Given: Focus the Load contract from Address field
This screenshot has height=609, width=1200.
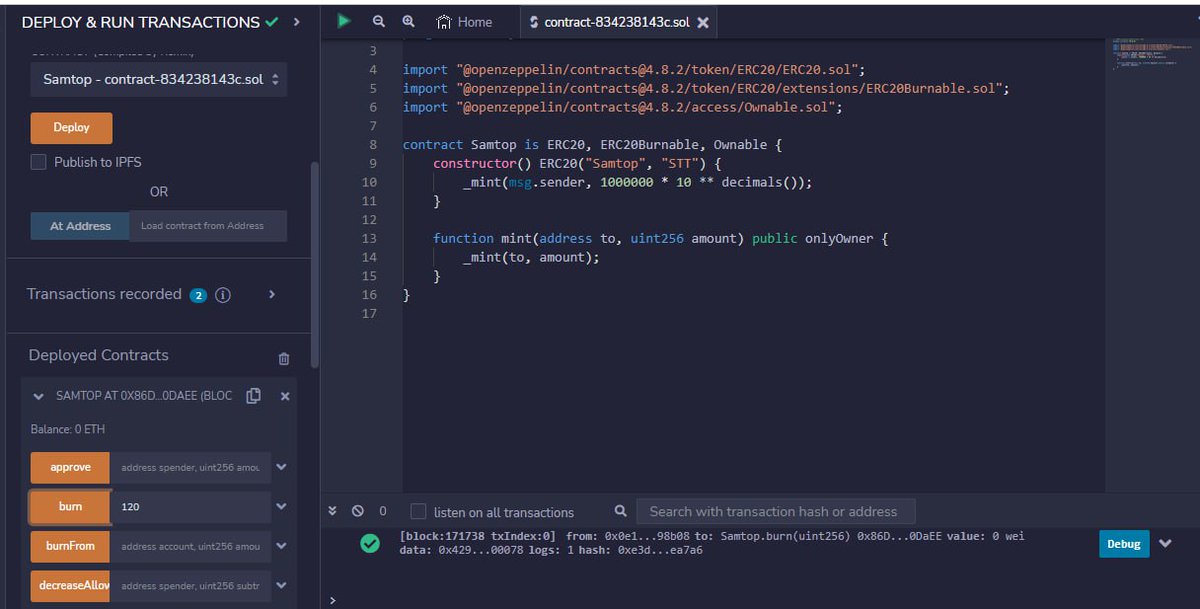Looking at the screenshot, I should click(208, 226).
